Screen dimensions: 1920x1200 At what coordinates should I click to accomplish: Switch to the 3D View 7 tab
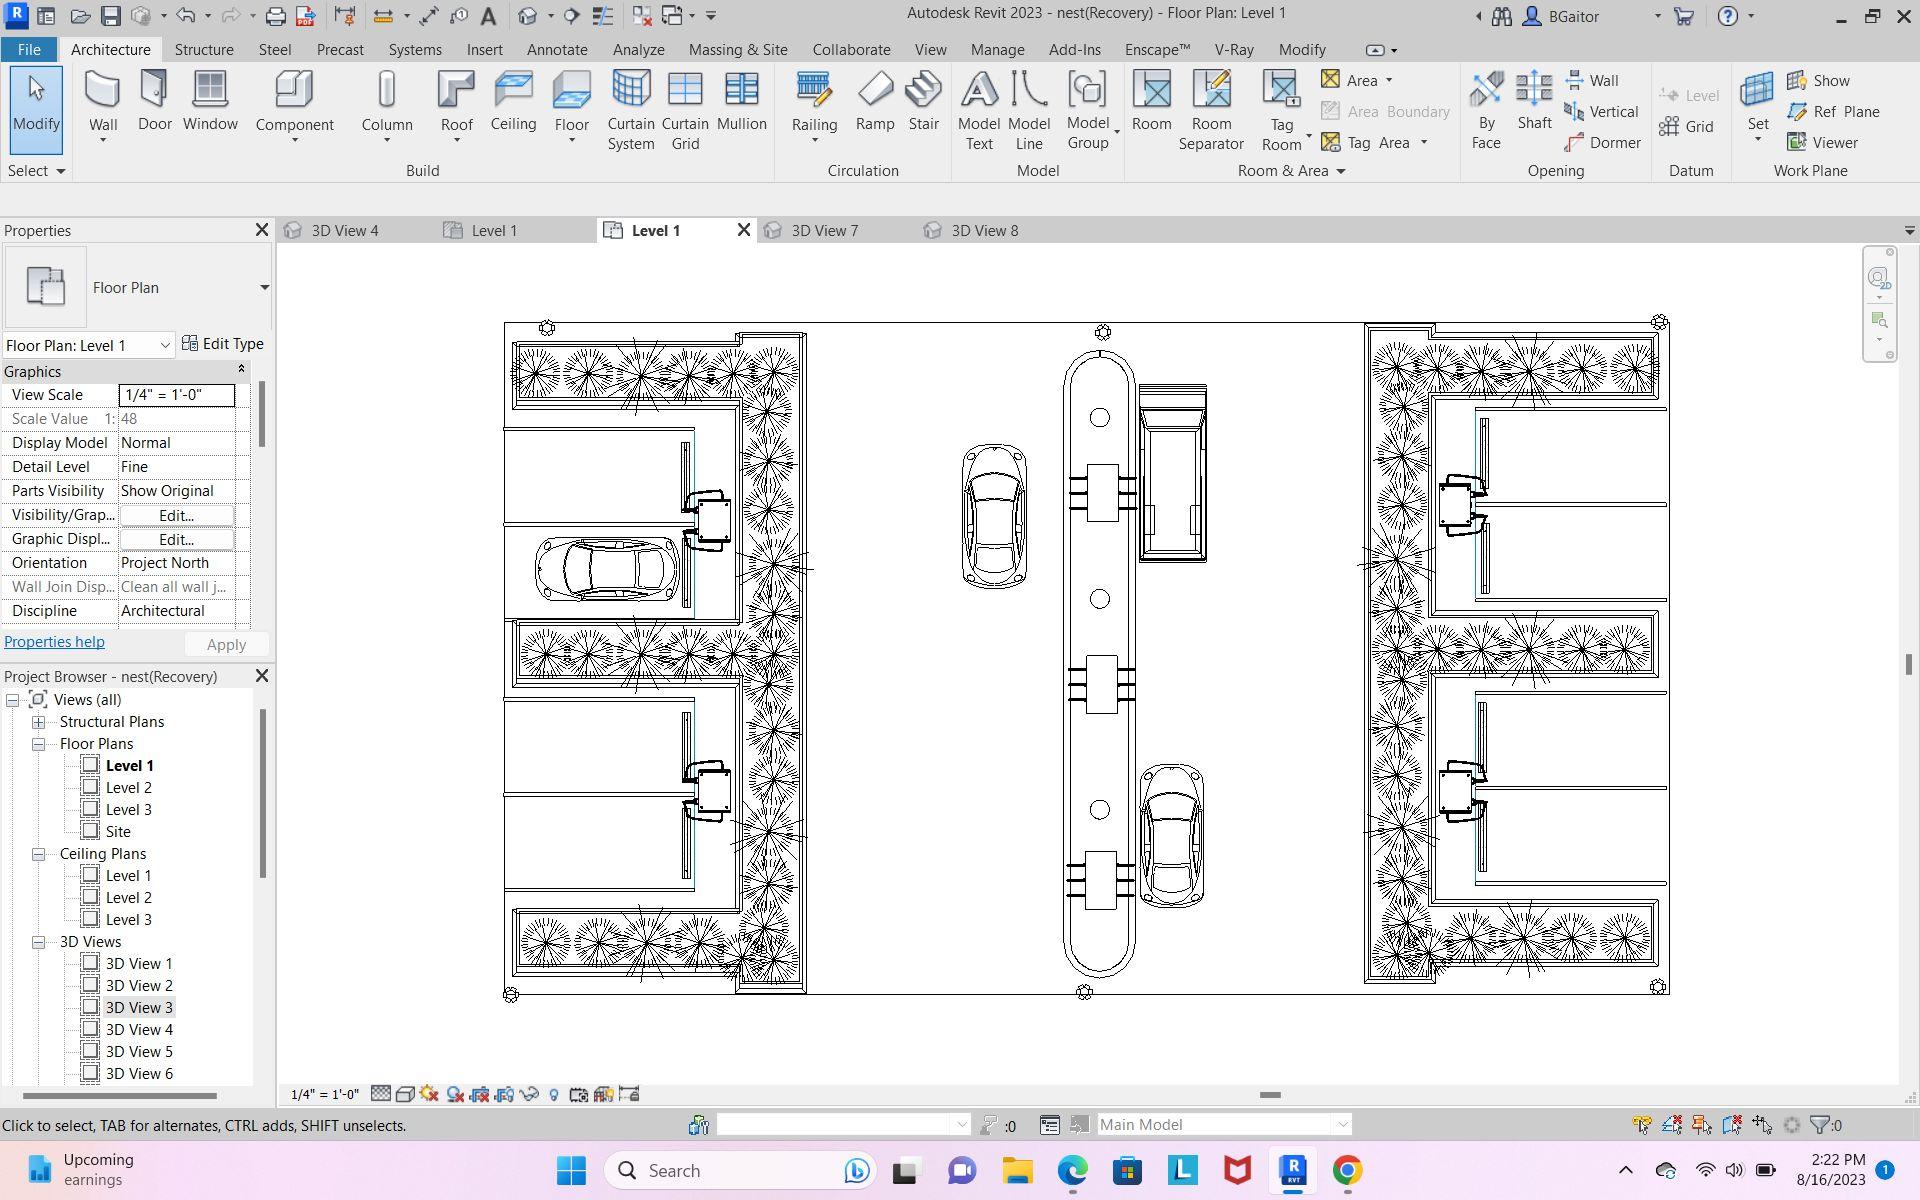tap(824, 231)
